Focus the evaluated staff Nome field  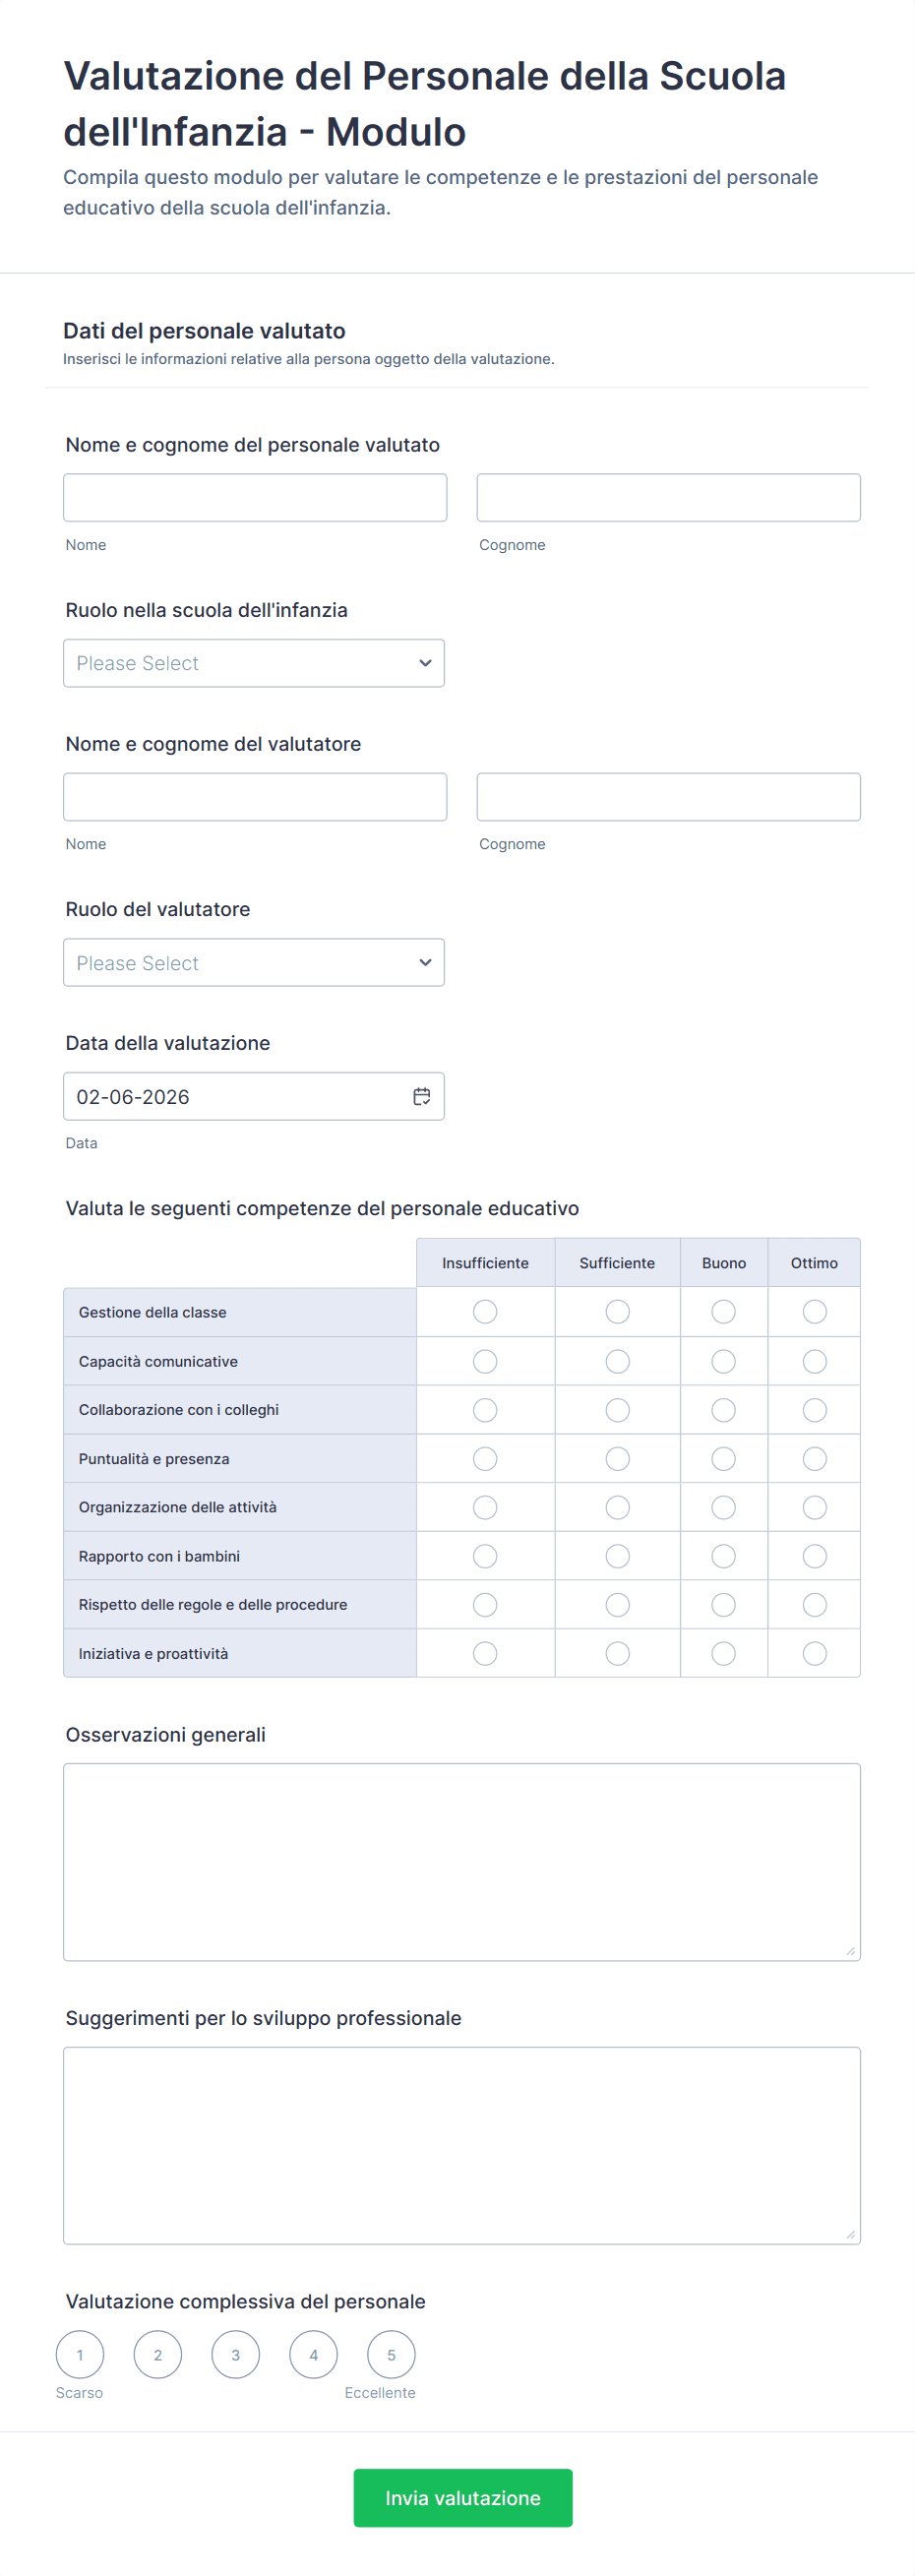255,498
